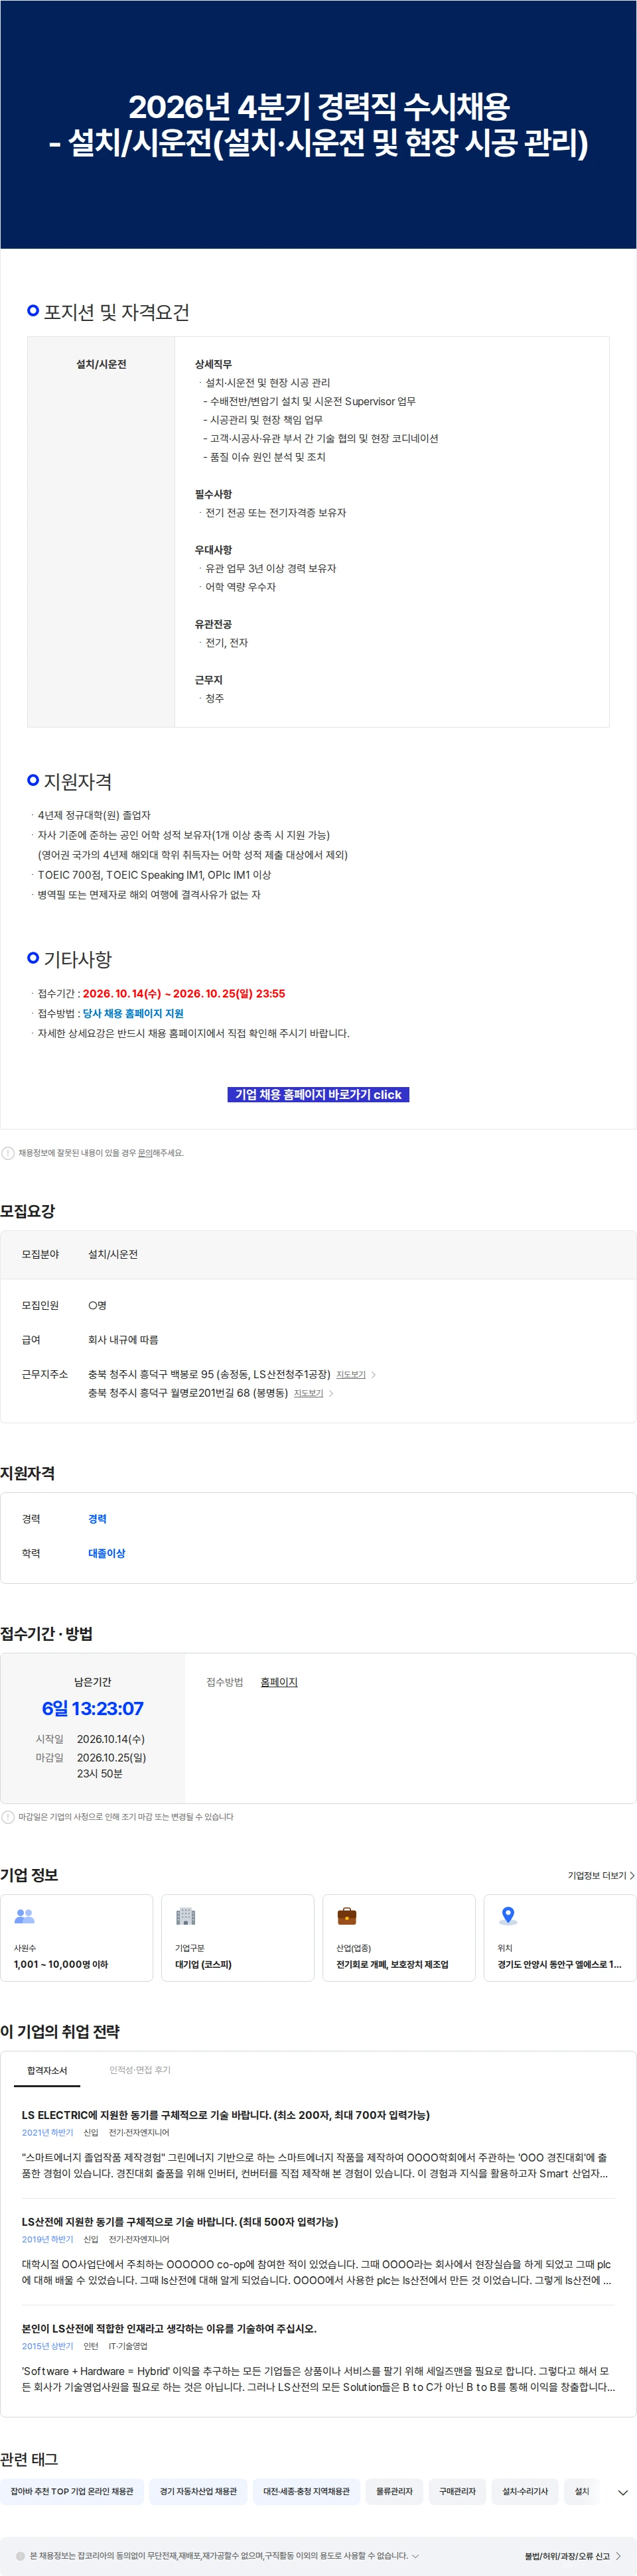Click the 사원수 people icon
The image size is (637, 2576).
tap(25, 1916)
